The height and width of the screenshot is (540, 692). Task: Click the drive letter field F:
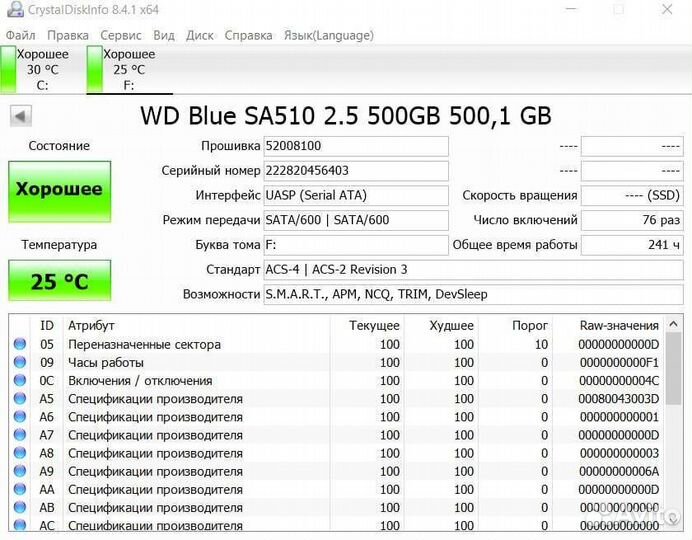356,245
